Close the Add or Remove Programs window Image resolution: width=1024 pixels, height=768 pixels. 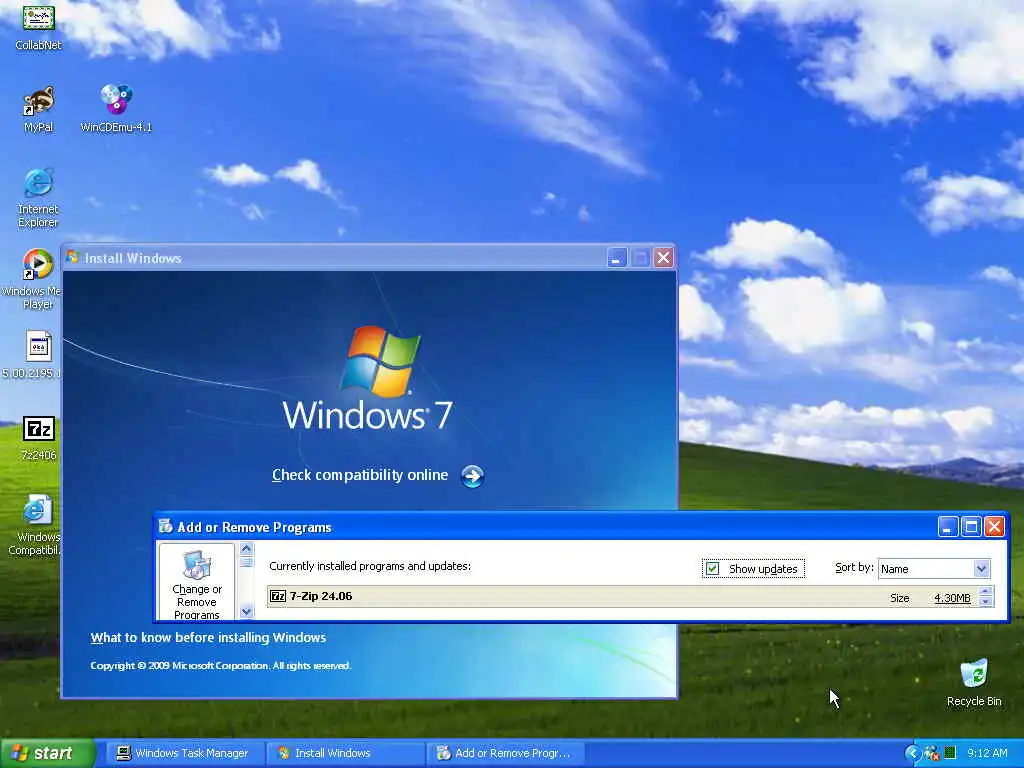(x=994, y=526)
